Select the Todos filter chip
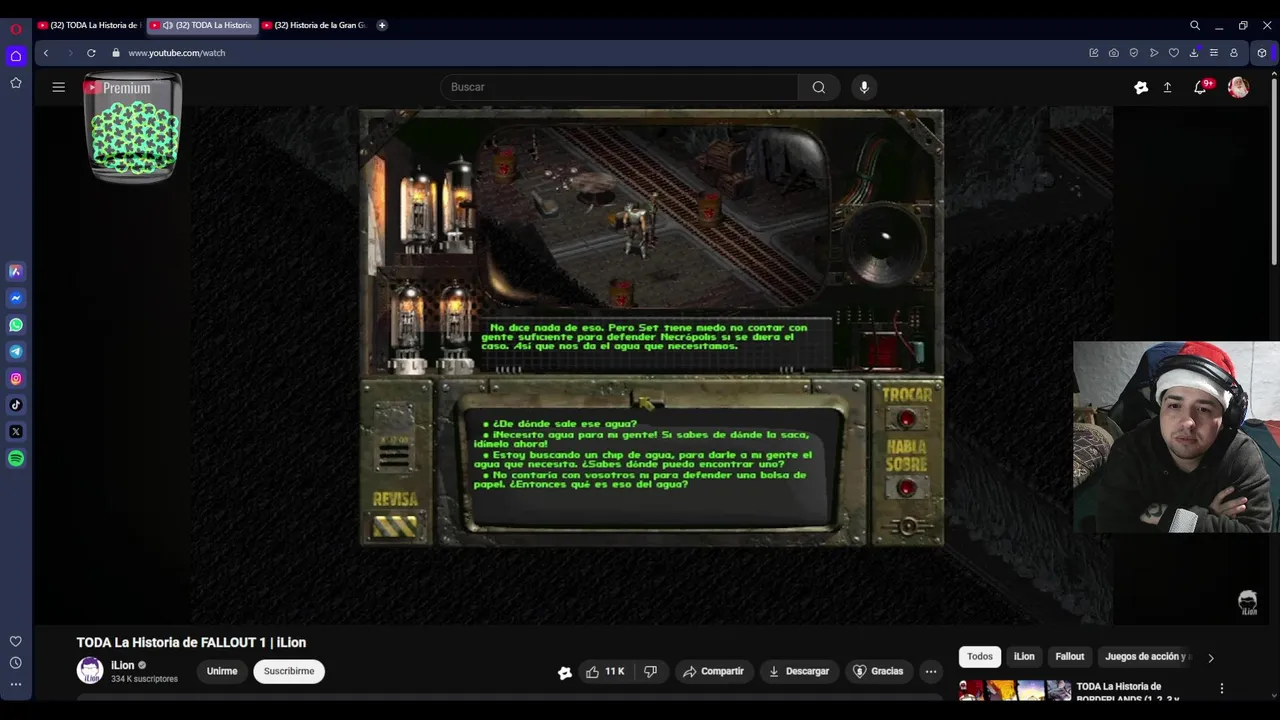 [980, 657]
